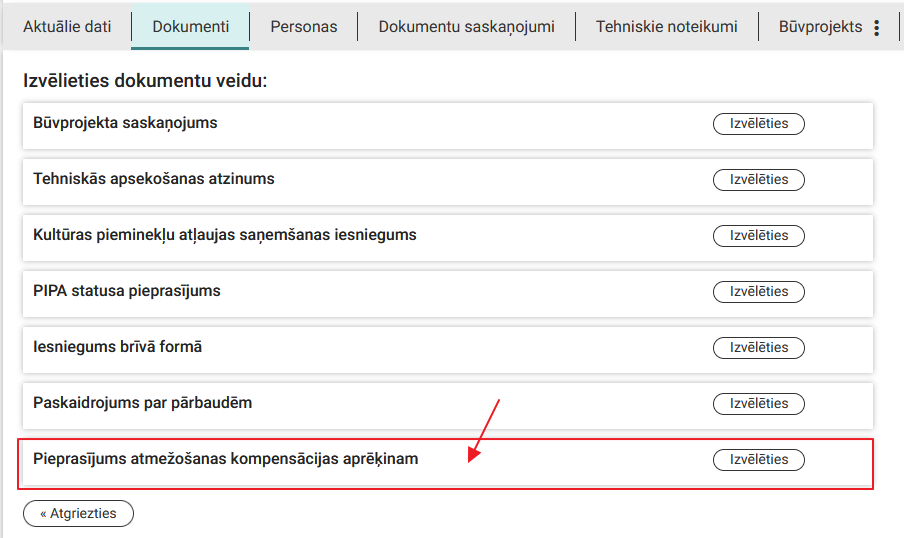Screen dimensions: 904x538
Task: Go to the Personas tab
Action: tap(304, 27)
